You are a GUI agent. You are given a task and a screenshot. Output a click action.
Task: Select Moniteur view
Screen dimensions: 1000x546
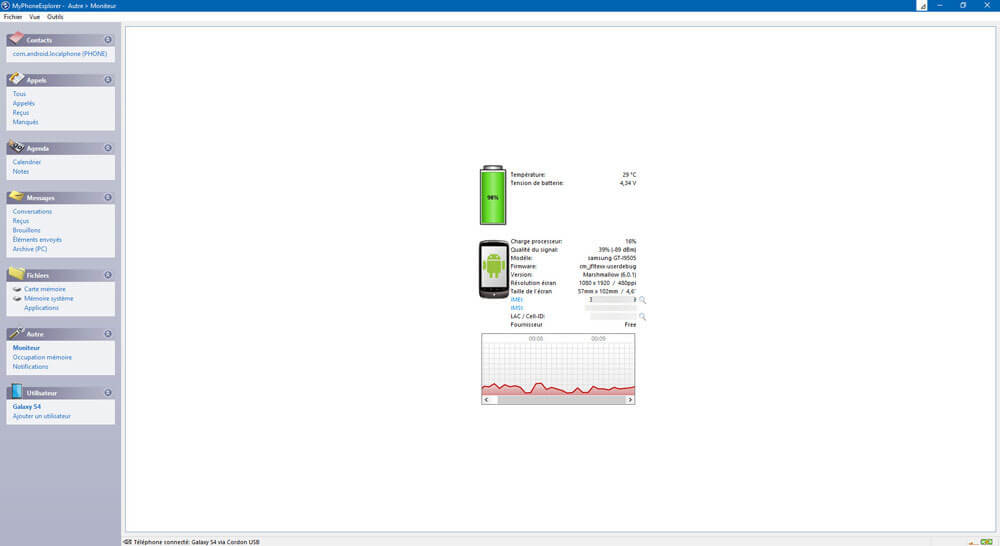(x=26, y=348)
